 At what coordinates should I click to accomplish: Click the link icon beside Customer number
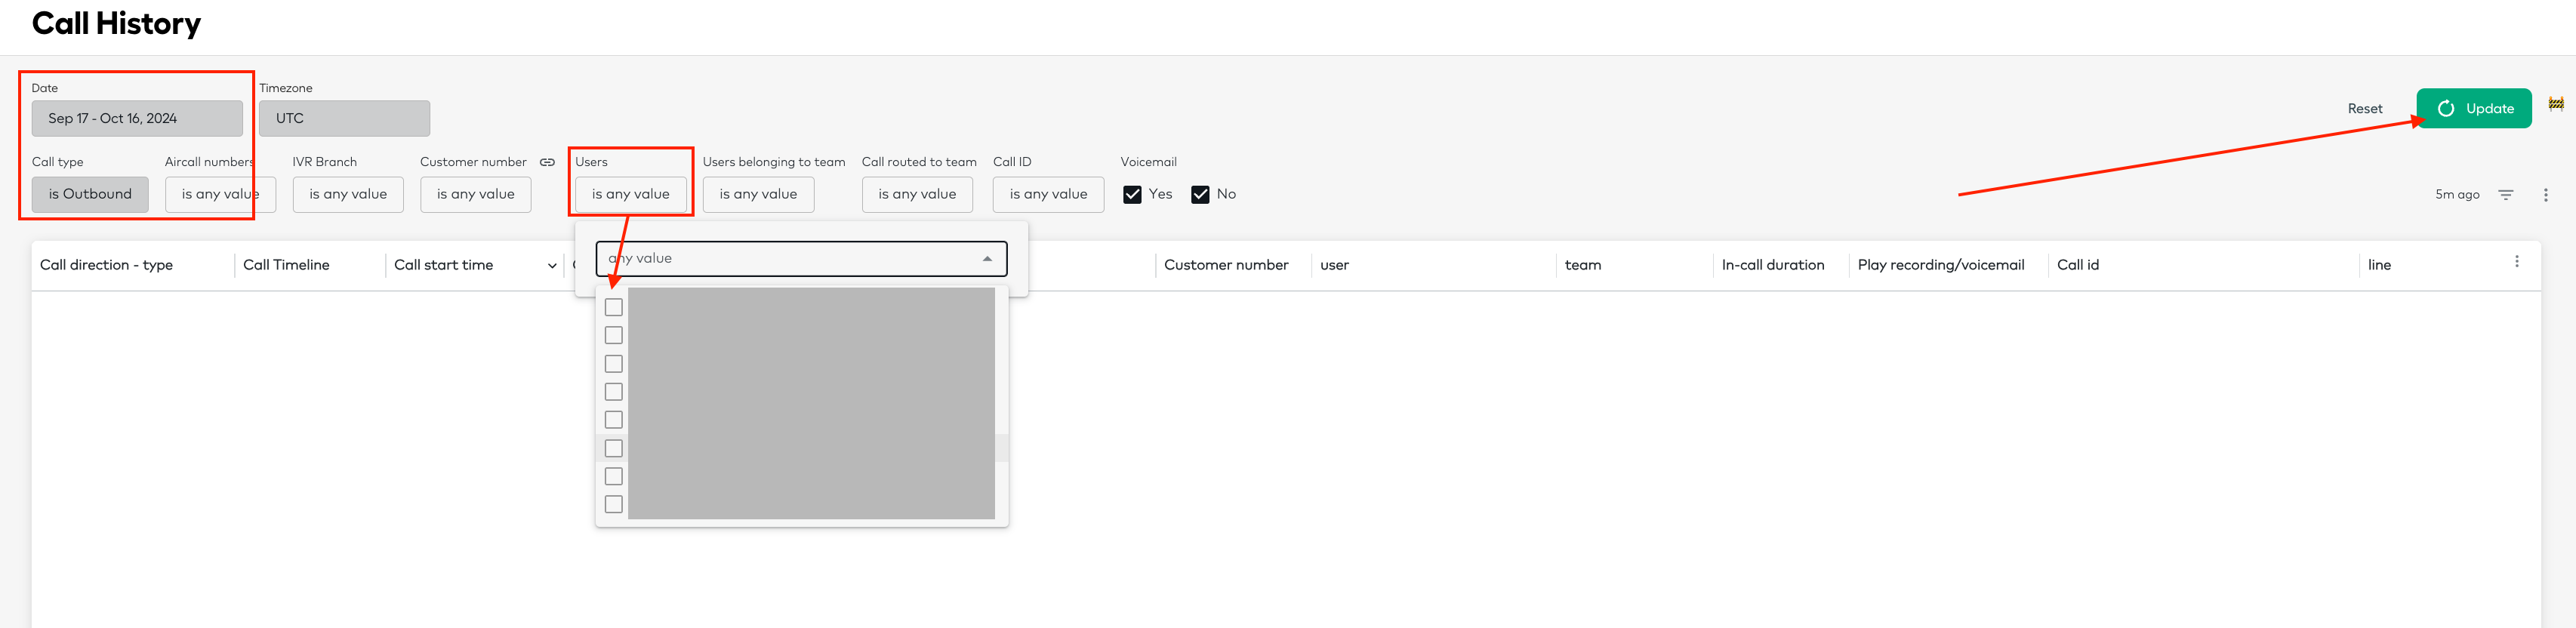click(x=547, y=162)
